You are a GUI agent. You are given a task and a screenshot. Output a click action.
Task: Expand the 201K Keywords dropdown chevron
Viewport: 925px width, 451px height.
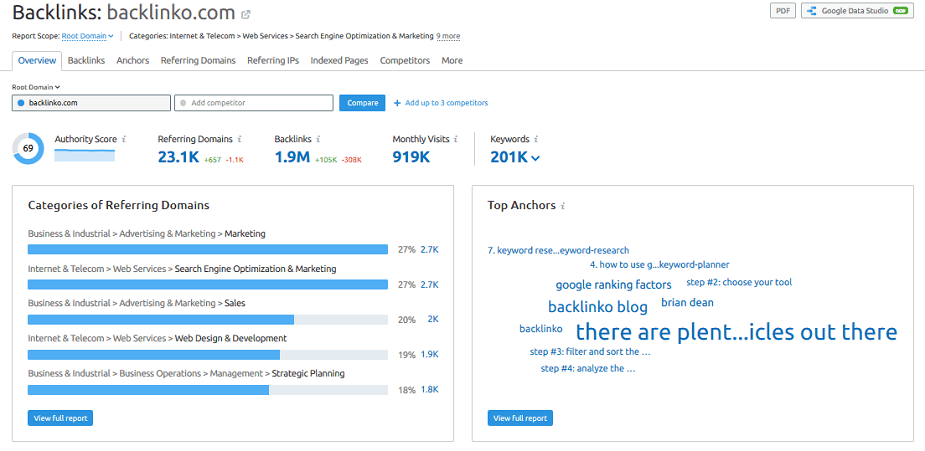coord(535,158)
